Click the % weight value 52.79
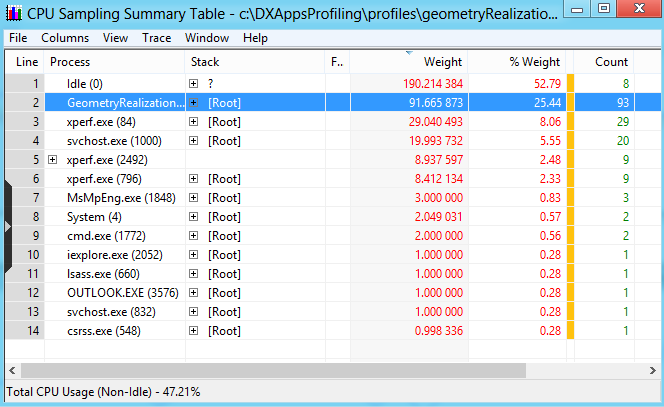Screen dimensions: 664x407 (547, 84)
